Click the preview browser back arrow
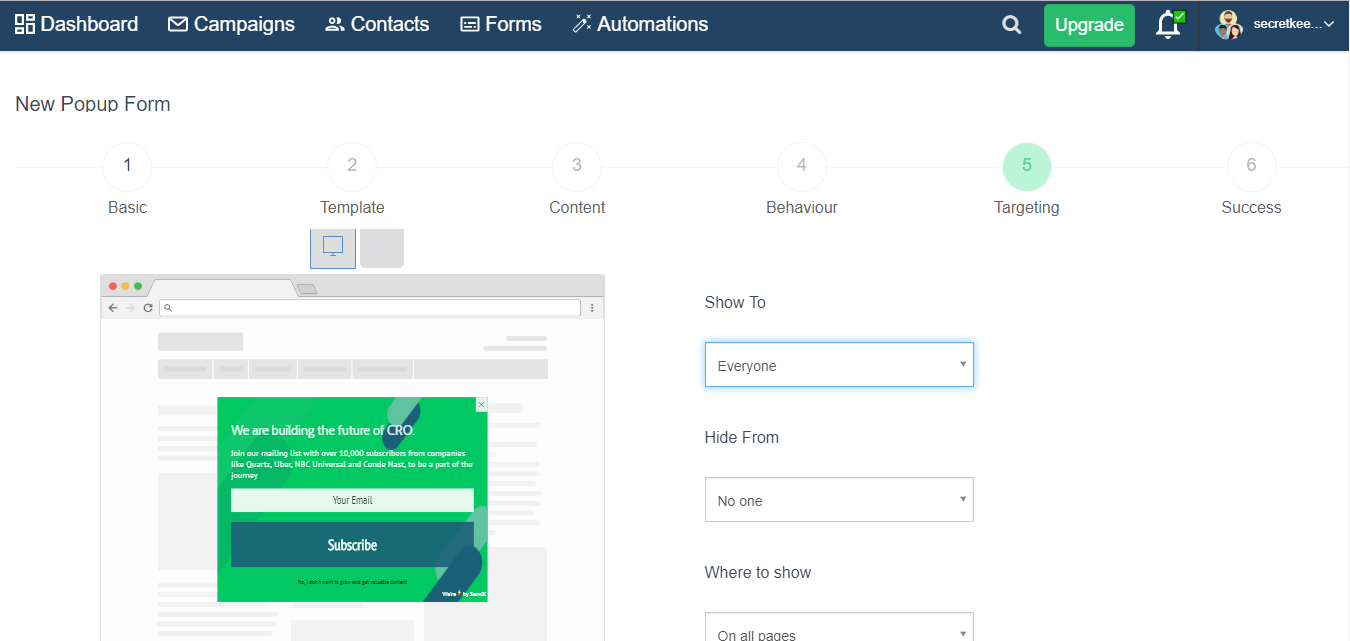The height and width of the screenshot is (641, 1350). (x=113, y=308)
